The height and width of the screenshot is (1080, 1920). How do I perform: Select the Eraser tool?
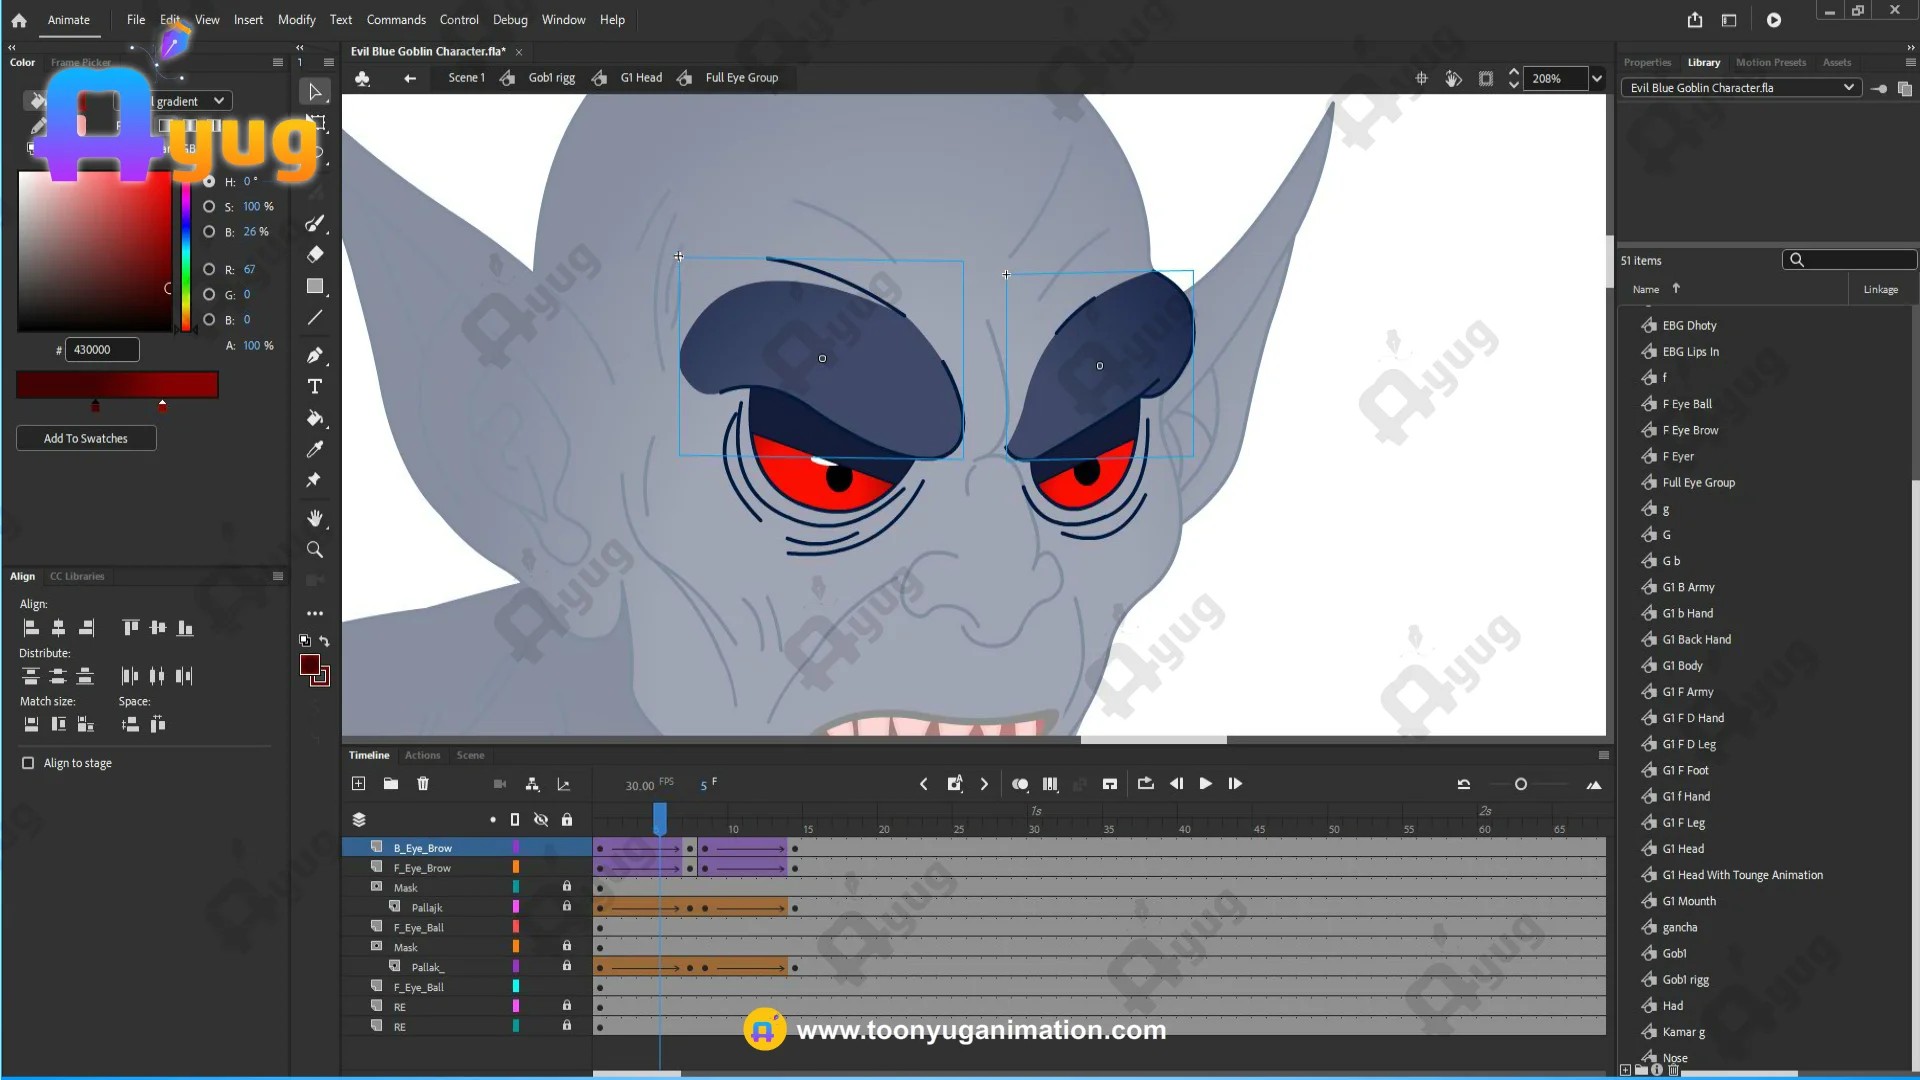click(314, 254)
